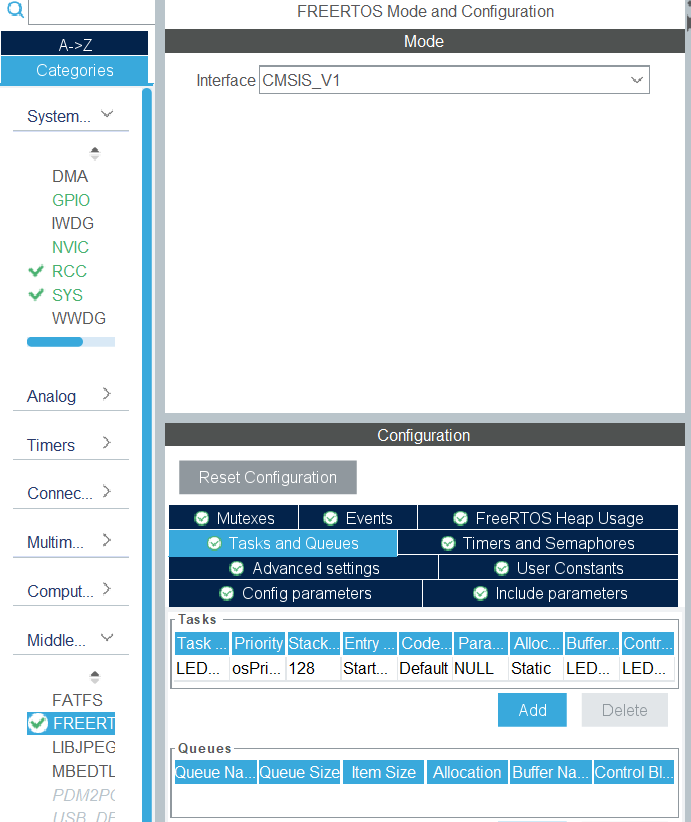This screenshot has height=822, width=691.
Task: Click the Queue Size column header
Action: (299, 772)
